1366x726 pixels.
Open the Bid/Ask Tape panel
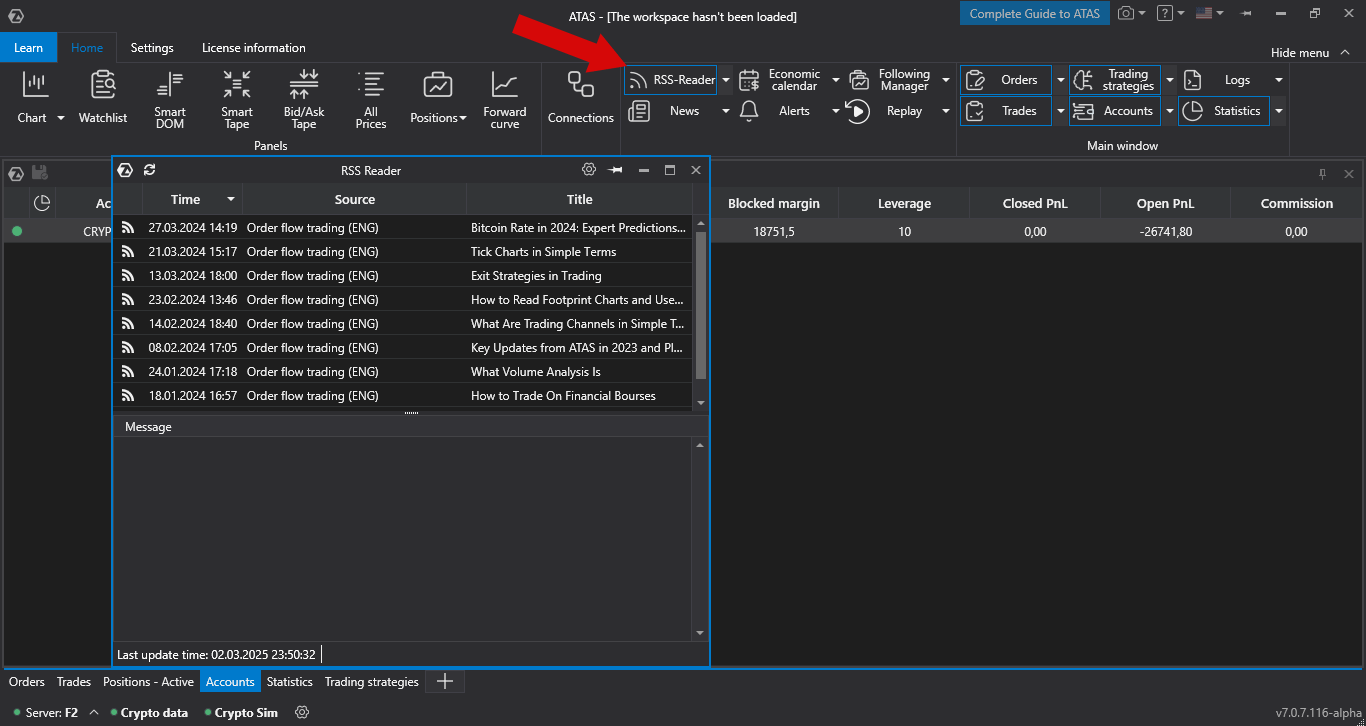304,99
